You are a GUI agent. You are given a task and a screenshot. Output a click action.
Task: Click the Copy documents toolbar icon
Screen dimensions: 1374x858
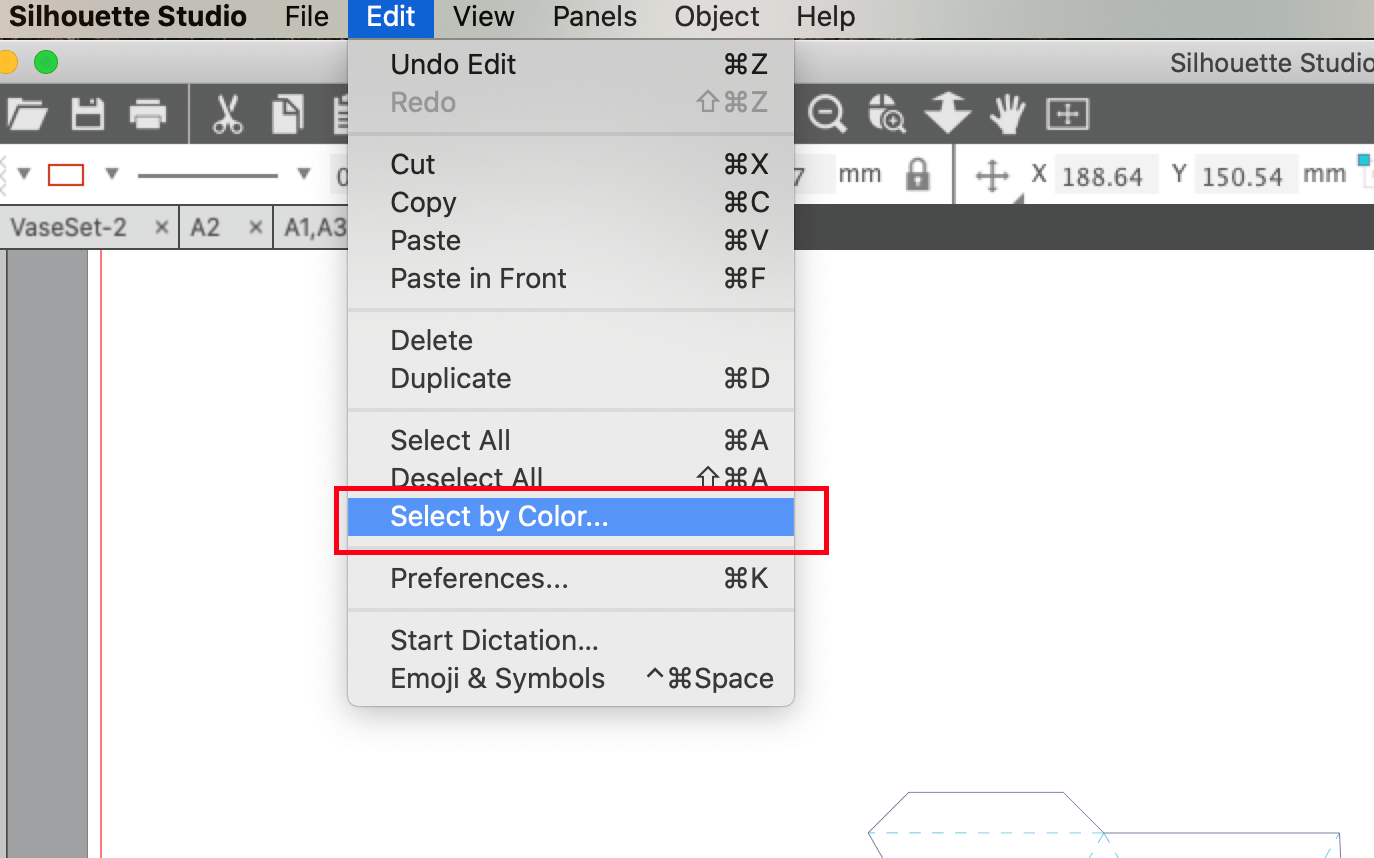point(288,115)
